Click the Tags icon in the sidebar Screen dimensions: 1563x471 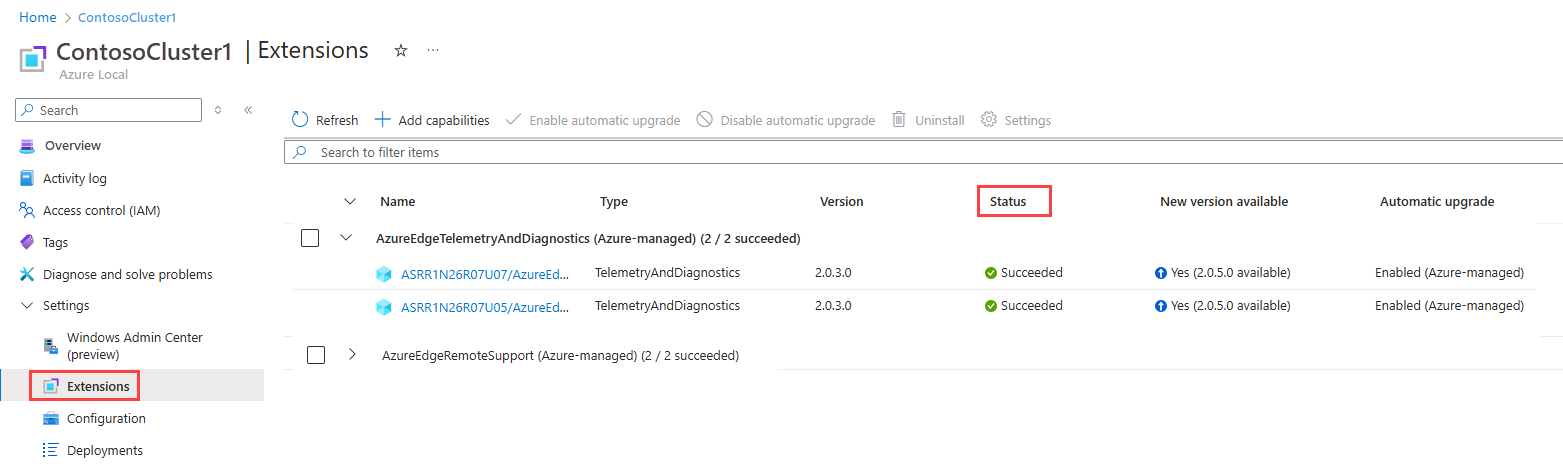pos(27,243)
